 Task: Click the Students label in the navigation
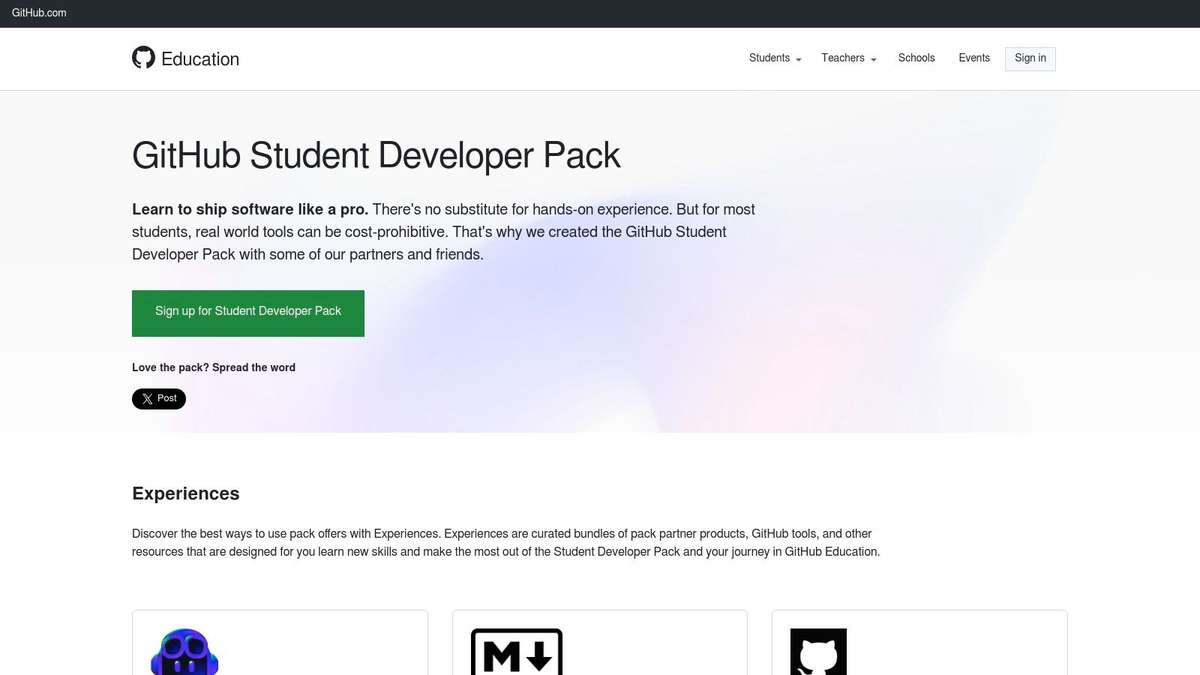769,58
